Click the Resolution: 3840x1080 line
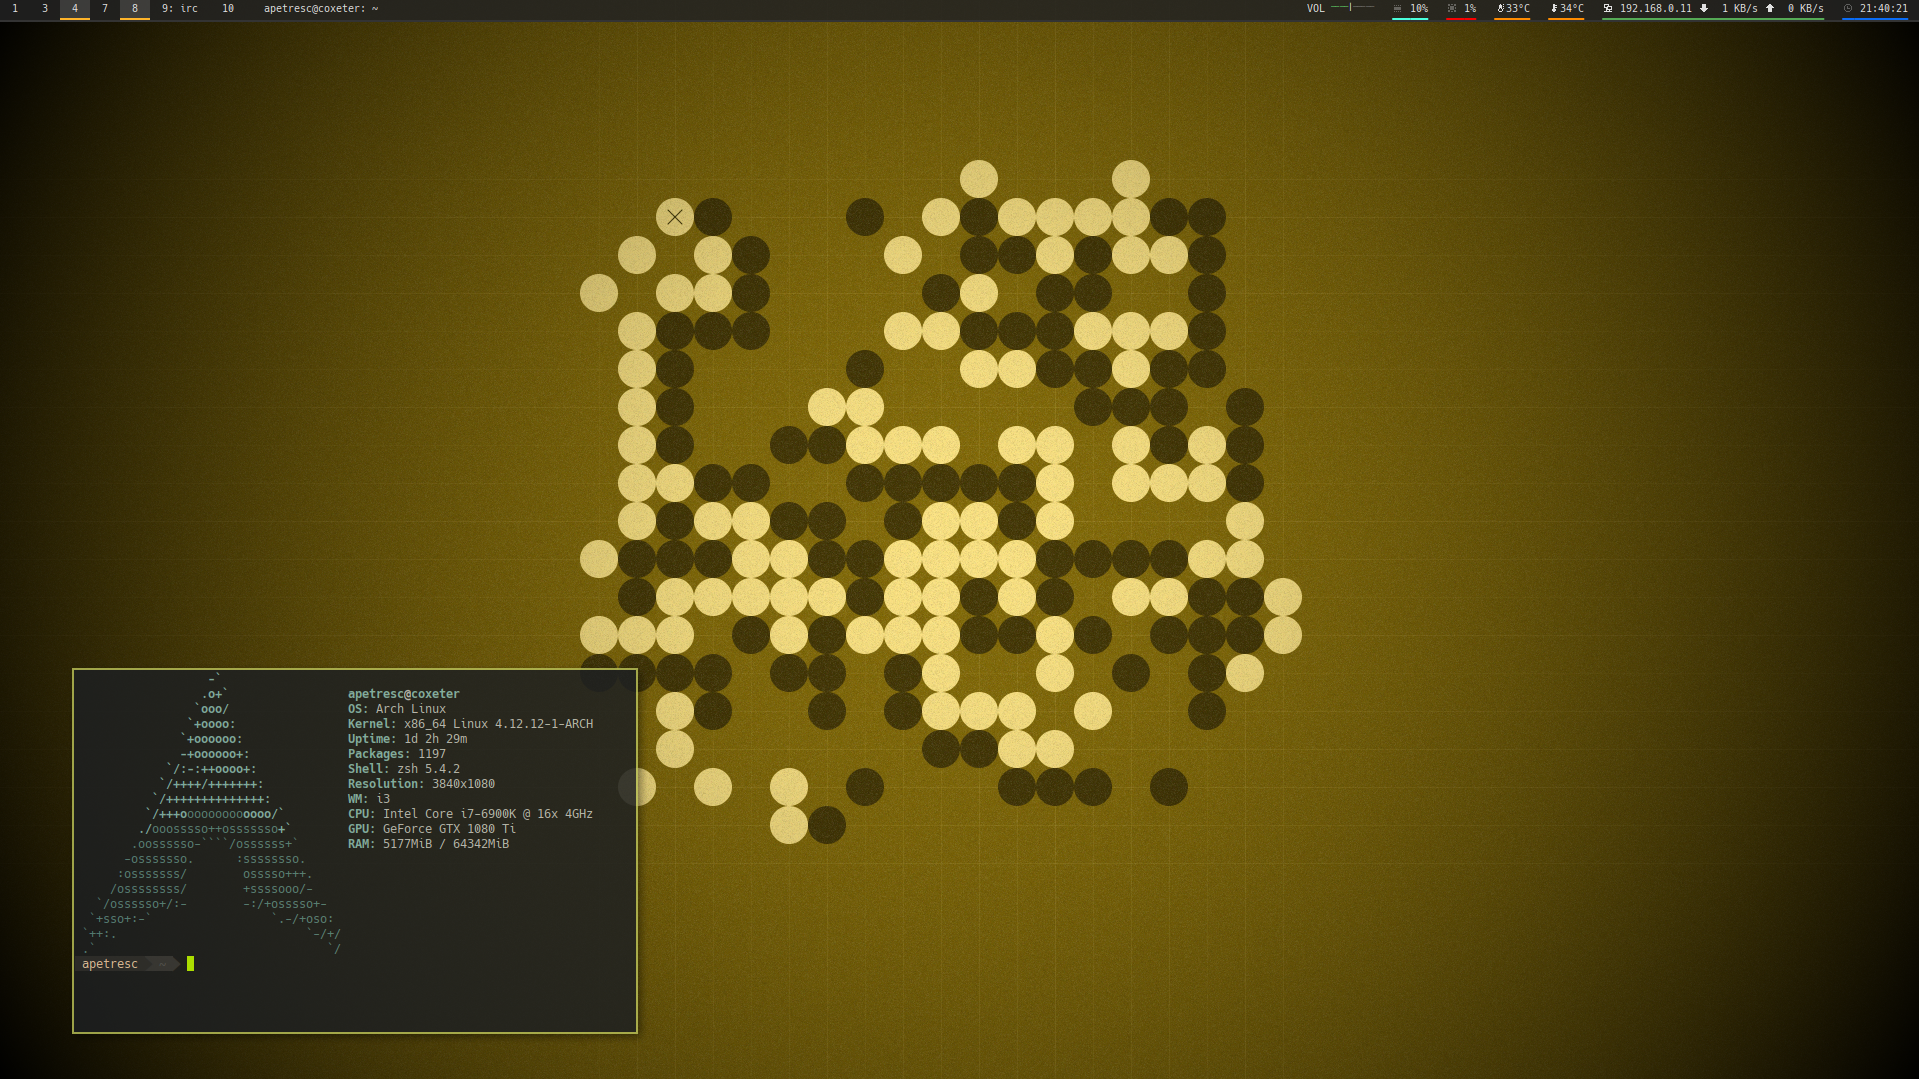Image resolution: width=1919 pixels, height=1079 pixels. [421, 784]
